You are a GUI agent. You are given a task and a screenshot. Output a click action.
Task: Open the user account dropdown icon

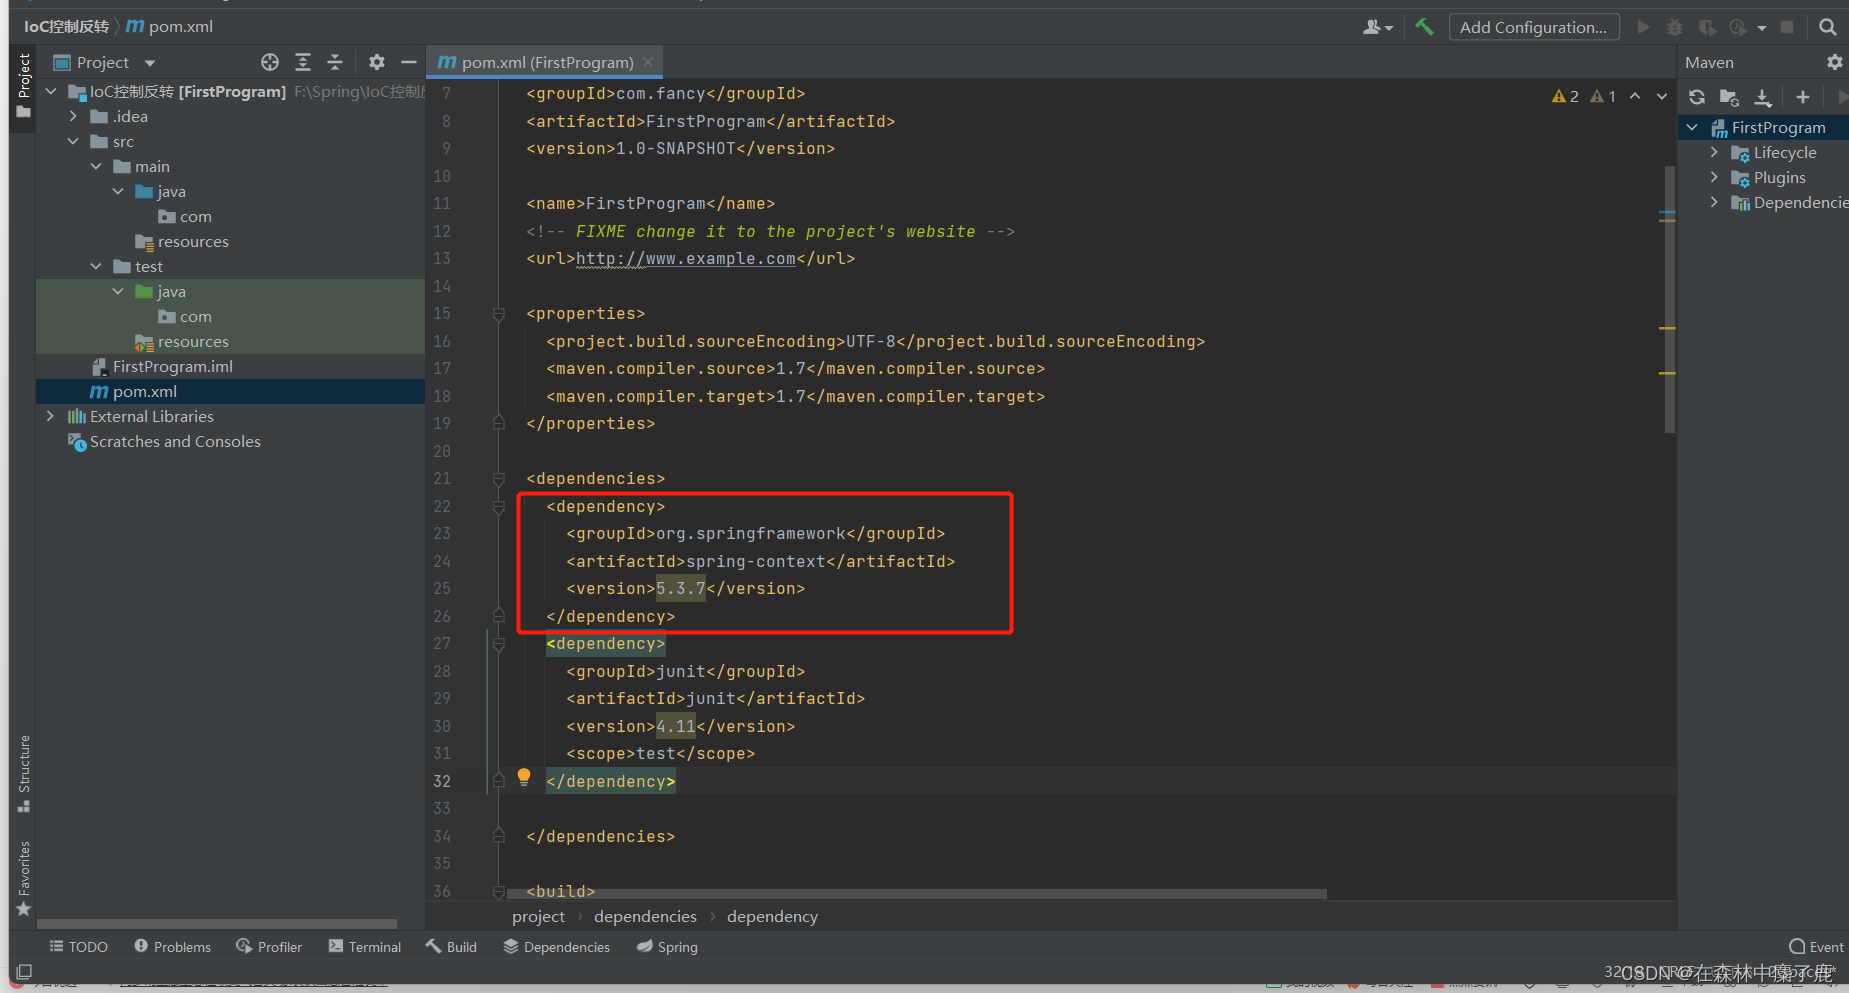(x=1377, y=27)
